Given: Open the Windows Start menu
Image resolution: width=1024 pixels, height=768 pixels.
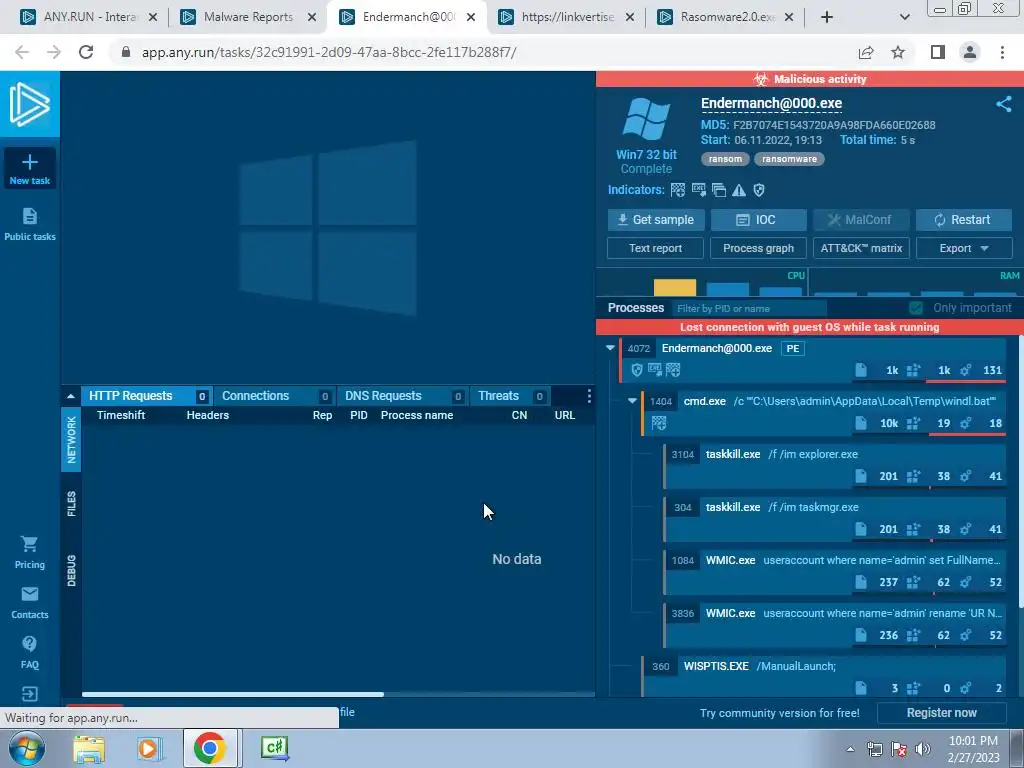Looking at the screenshot, I should coord(27,748).
